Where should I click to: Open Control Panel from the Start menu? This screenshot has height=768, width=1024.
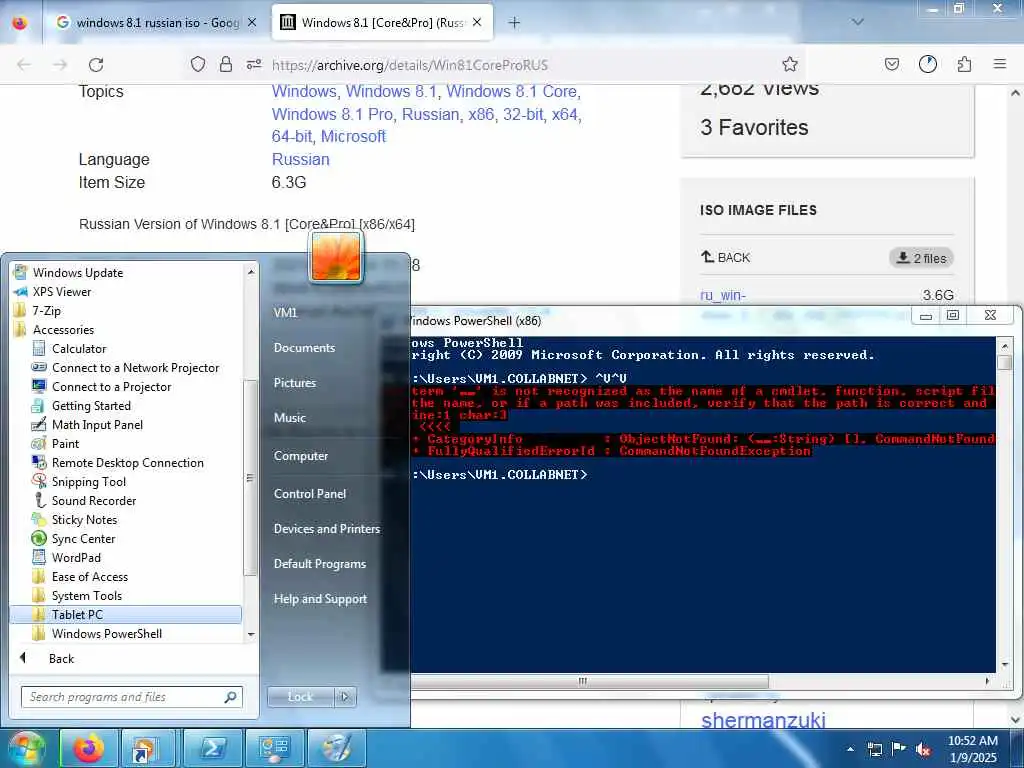[x=310, y=494]
